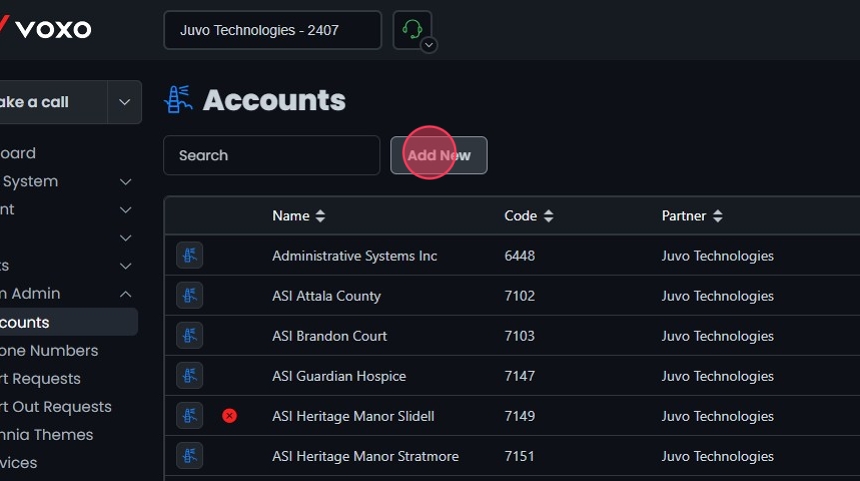The width and height of the screenshot is (860, 481).
Task: Expand the System section chevron in sidebar
Action: [x=126, y=182]
